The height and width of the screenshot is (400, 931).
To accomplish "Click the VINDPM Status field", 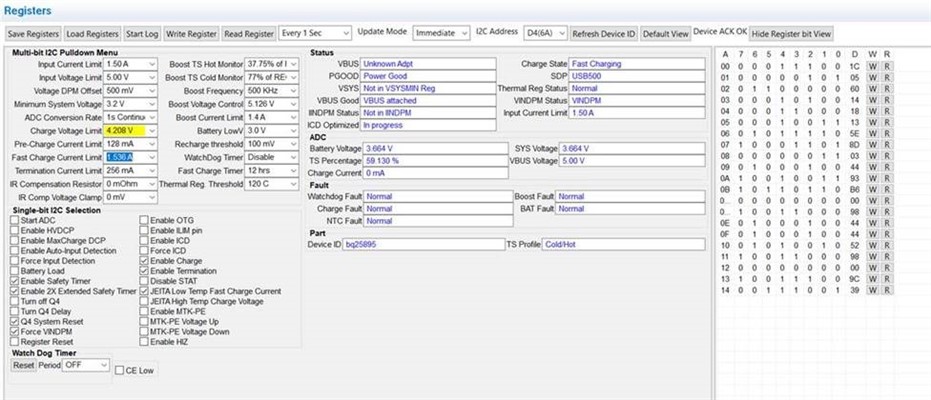I will [637, 100].
